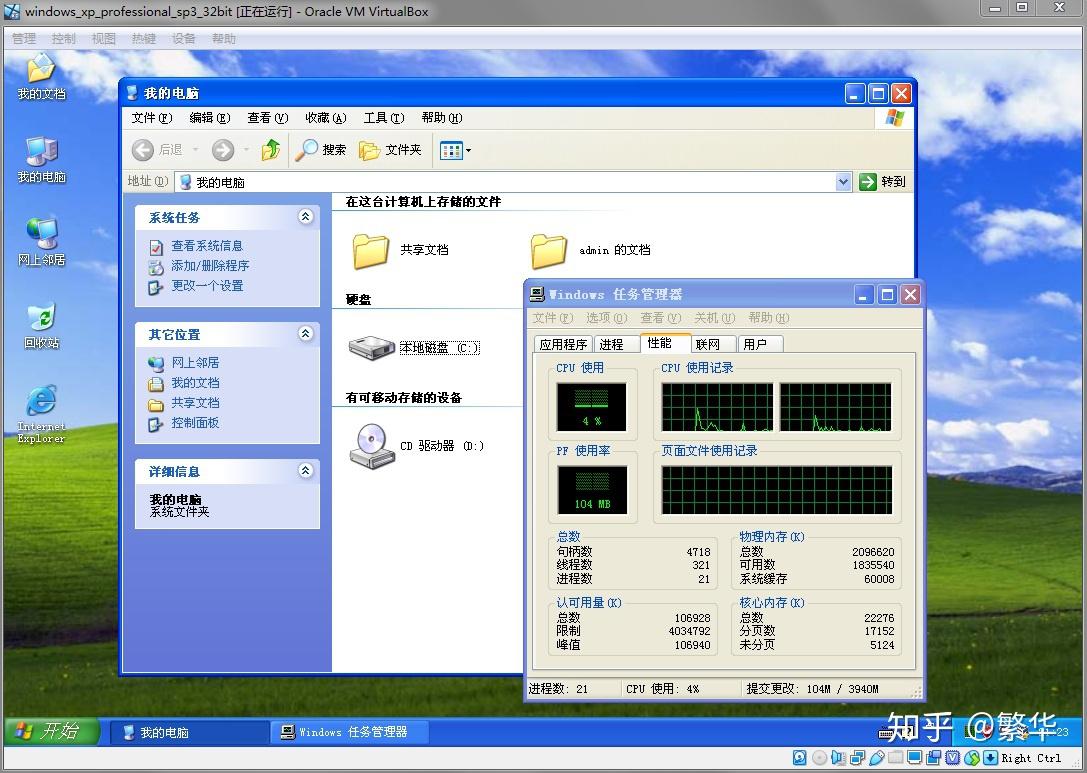The height and width of the screenshot is (773, 1087).
Task: Click the 查看系统信息 link
Action: [x=207, y=245]
